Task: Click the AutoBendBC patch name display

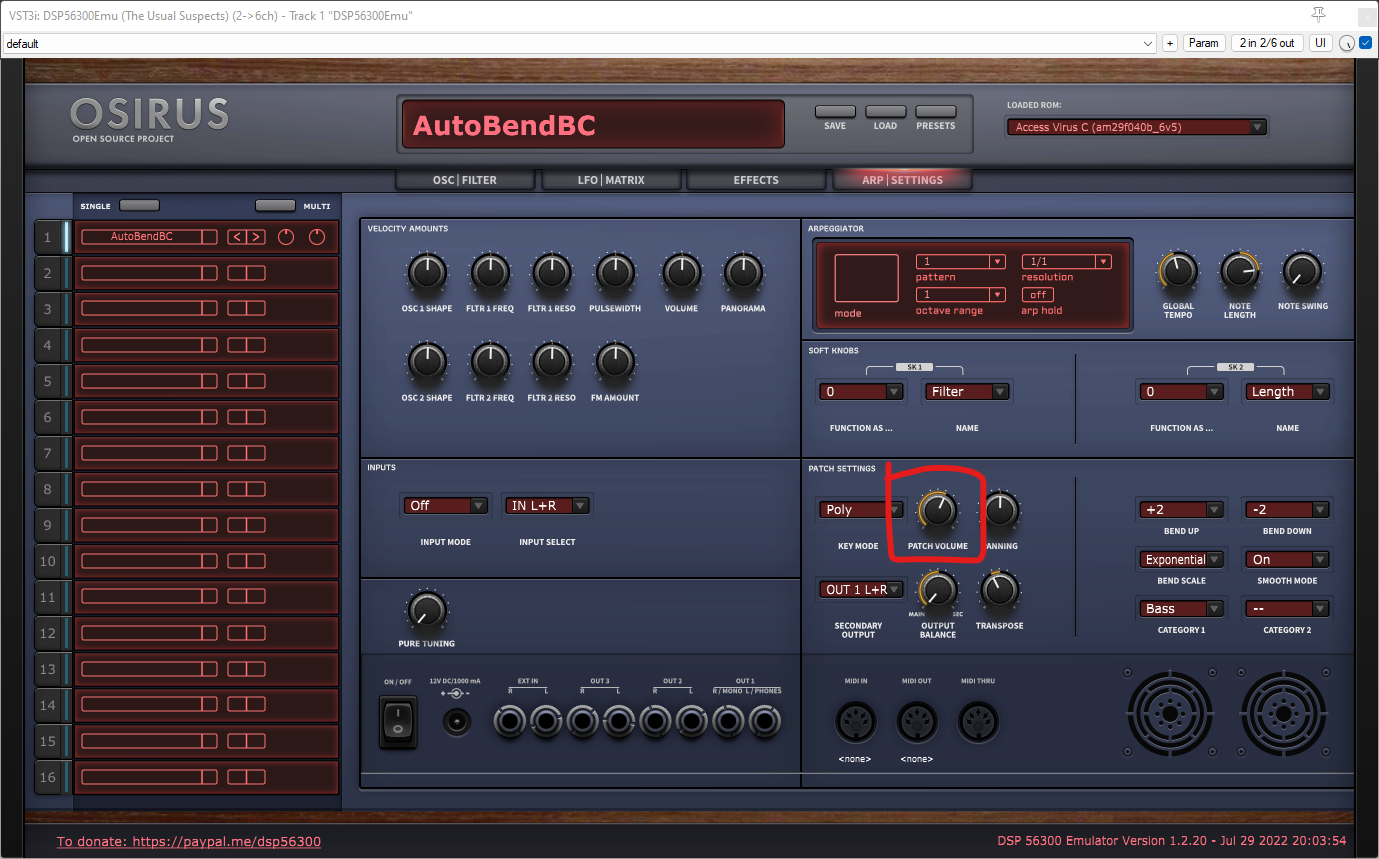Action: [x=593, y=125]
